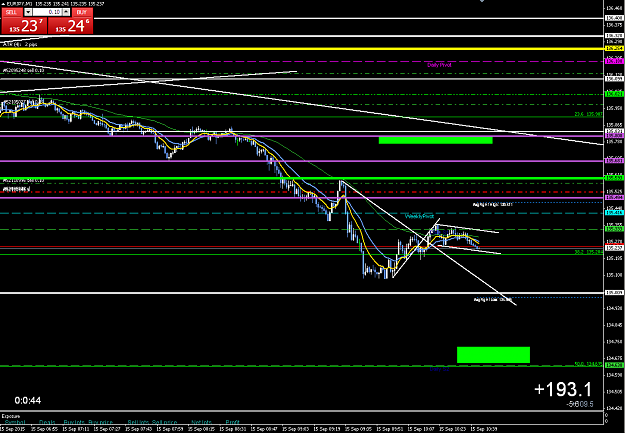Sort exposure by Buy price column
Viewport: 625px width, 434px height.
tap(100, 422)
